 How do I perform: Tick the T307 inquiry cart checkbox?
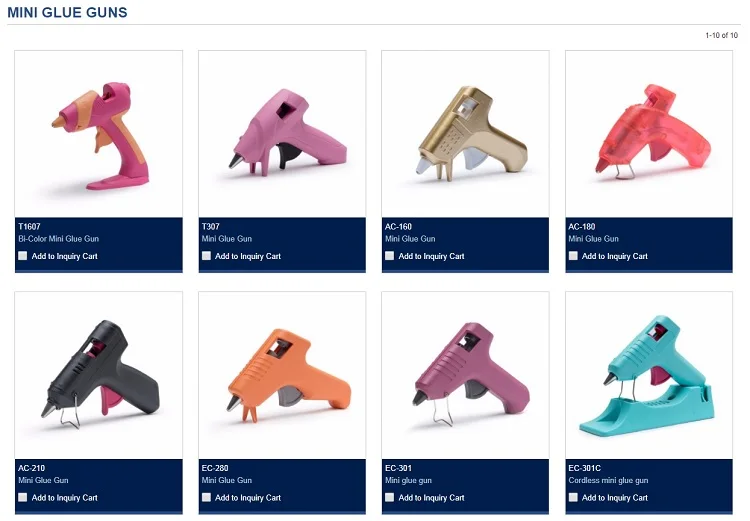click(206, 256)
